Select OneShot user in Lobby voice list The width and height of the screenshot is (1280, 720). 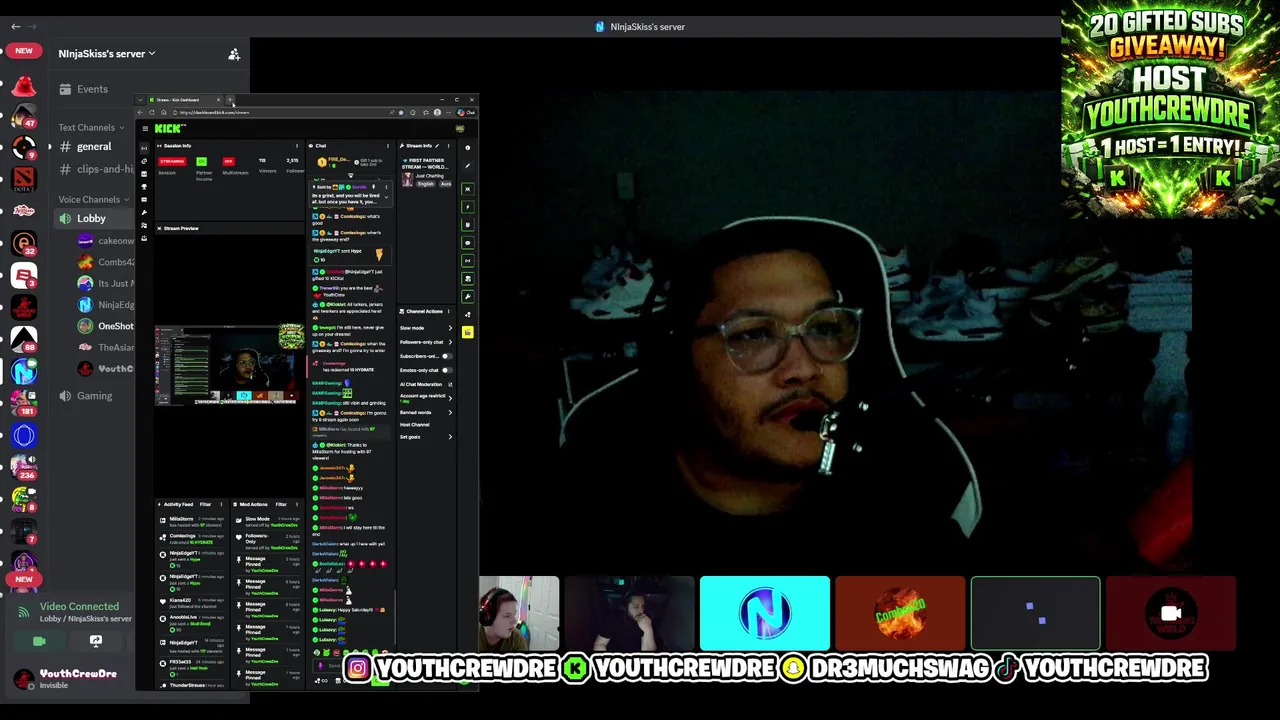(x=106, y=326)
